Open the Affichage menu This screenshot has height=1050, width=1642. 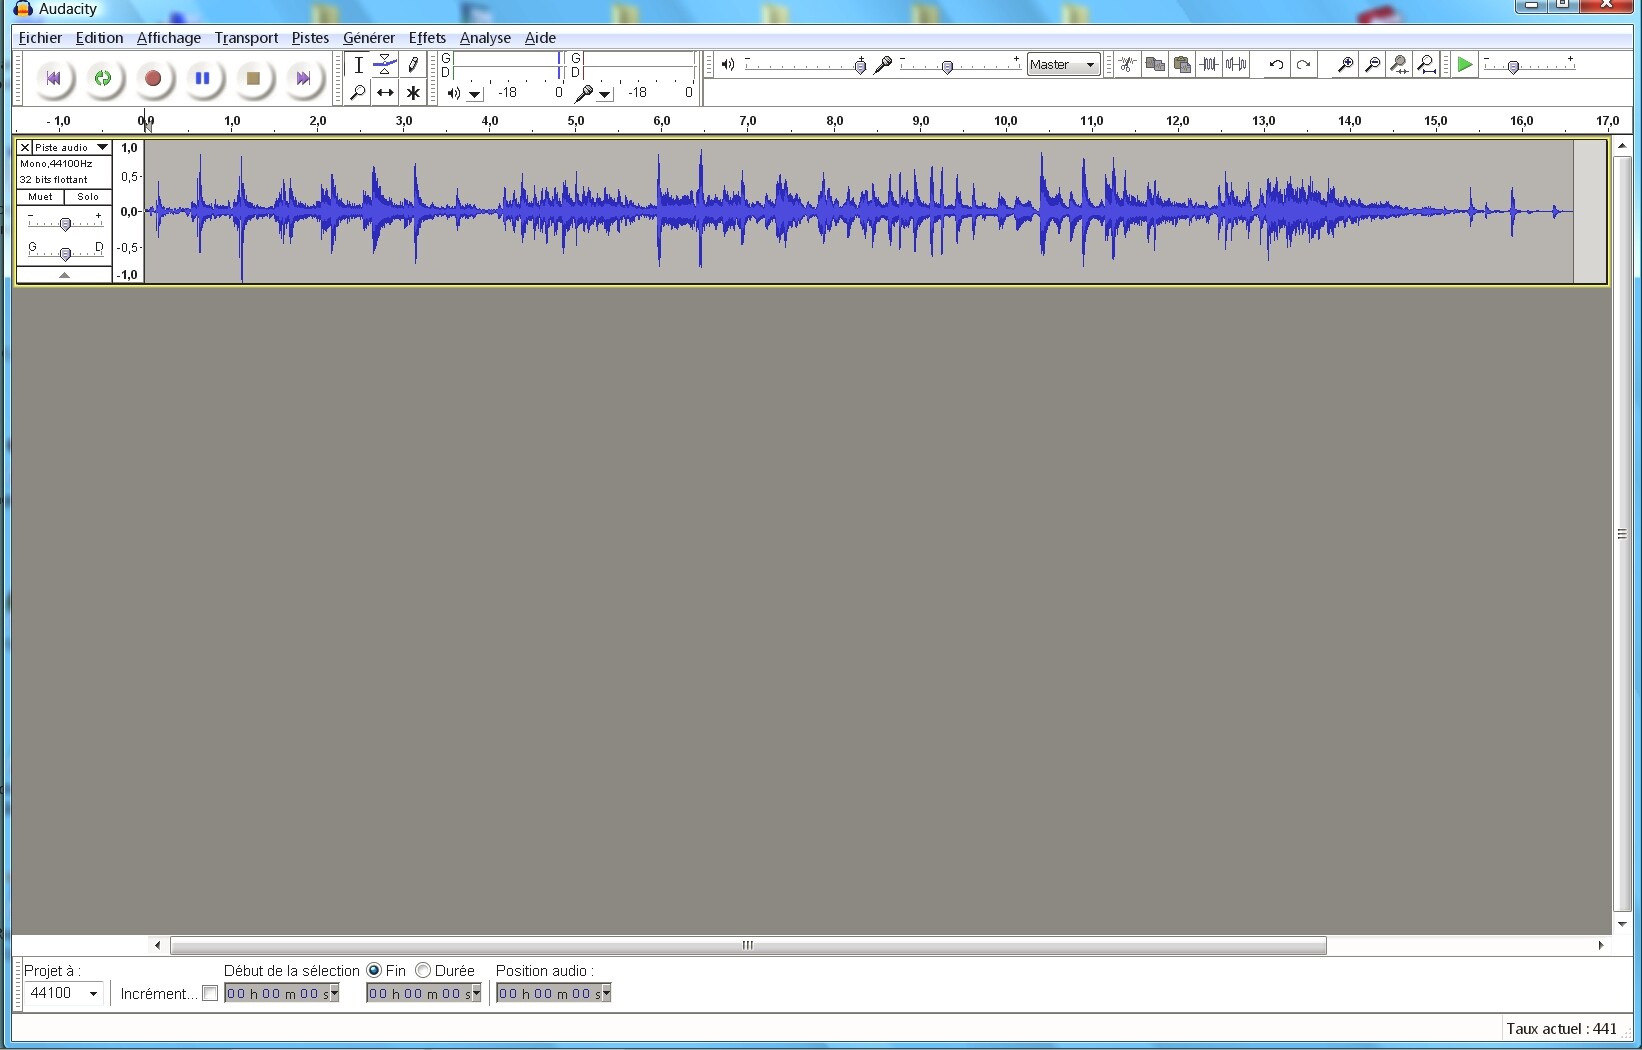click(x=168, y=38)
